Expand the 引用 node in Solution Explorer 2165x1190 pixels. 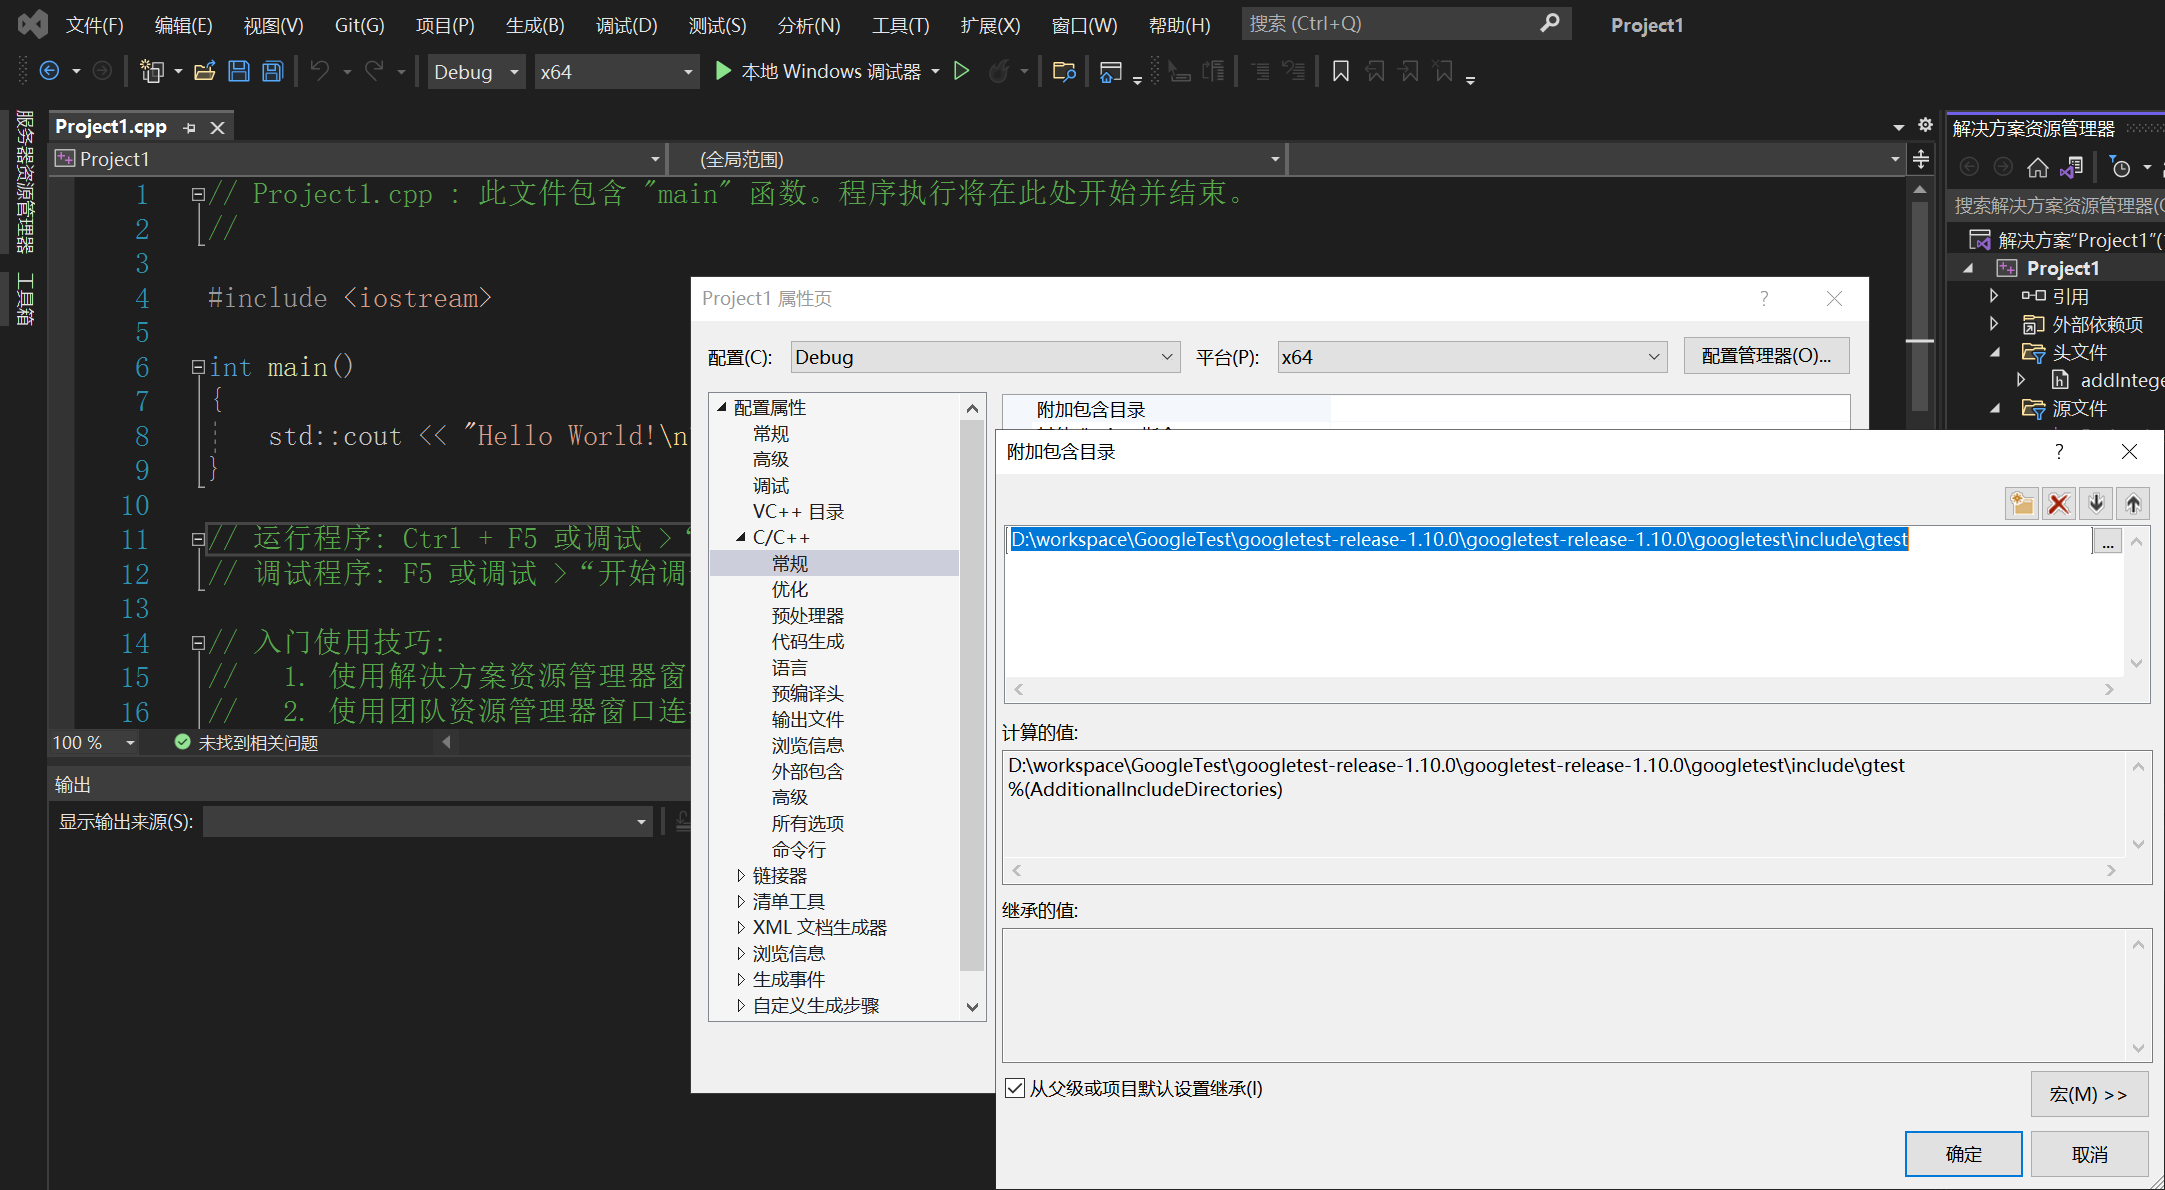[1994, 296]
